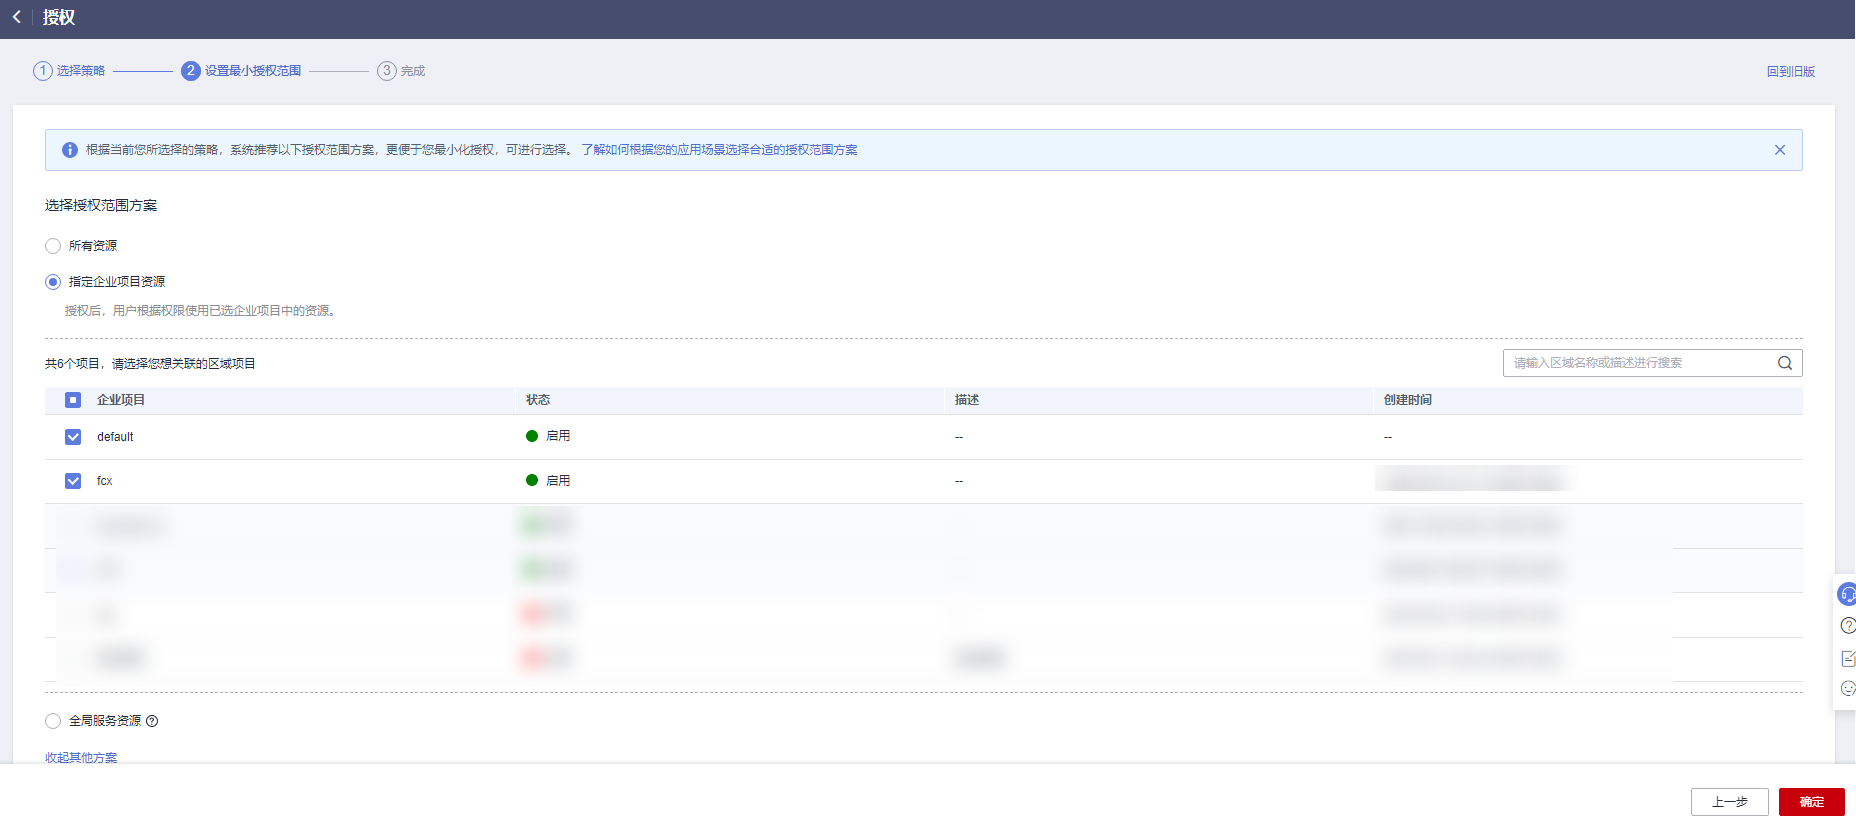Screen dimensions: 1856x828
Task: Click the 选择授权范围方案 heading
Action: [x=101, y=206]
